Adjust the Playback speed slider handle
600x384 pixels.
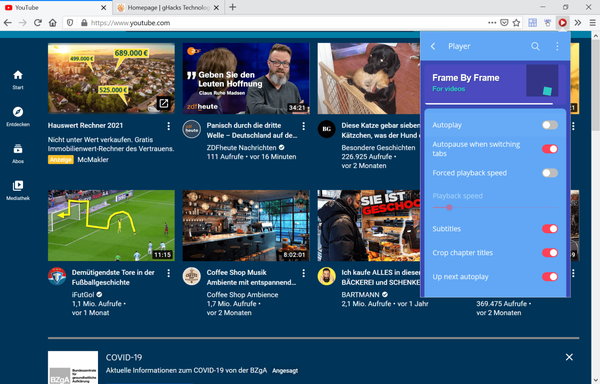tap(449, 207)
